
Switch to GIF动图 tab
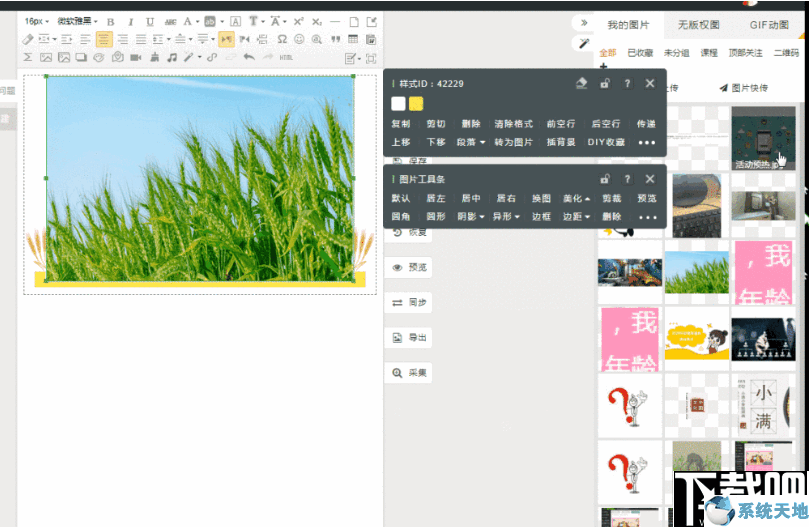coord(769,24)
